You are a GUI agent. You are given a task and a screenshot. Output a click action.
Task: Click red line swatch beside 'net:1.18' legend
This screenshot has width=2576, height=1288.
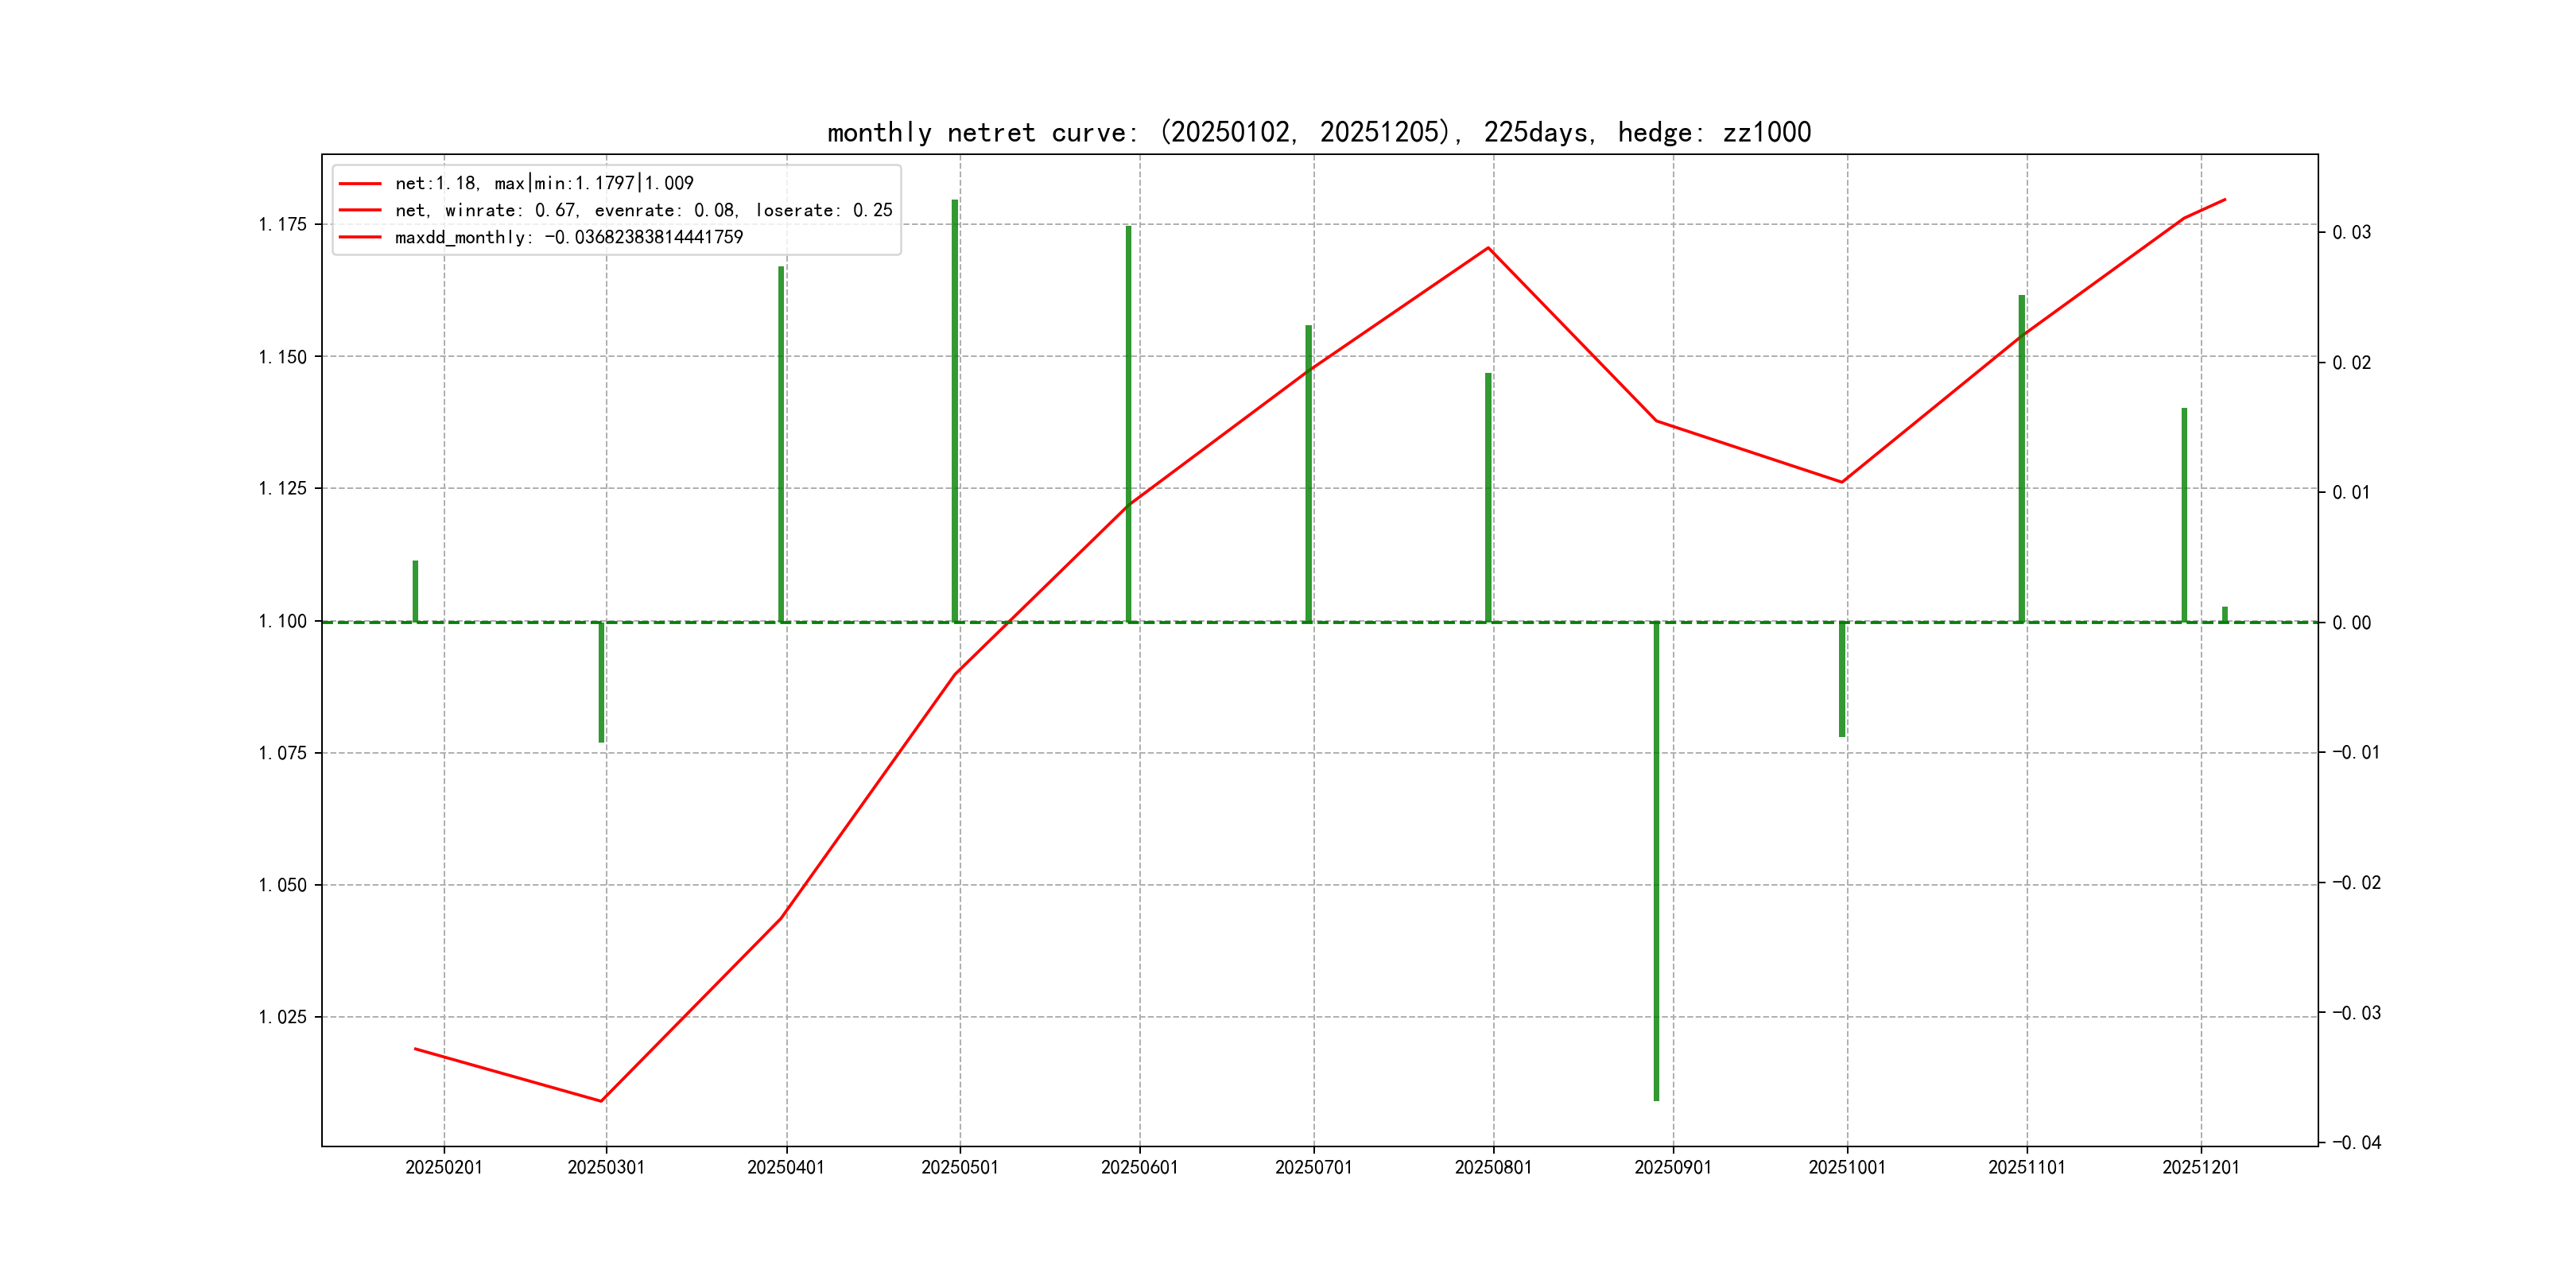(x=360, y=183)
